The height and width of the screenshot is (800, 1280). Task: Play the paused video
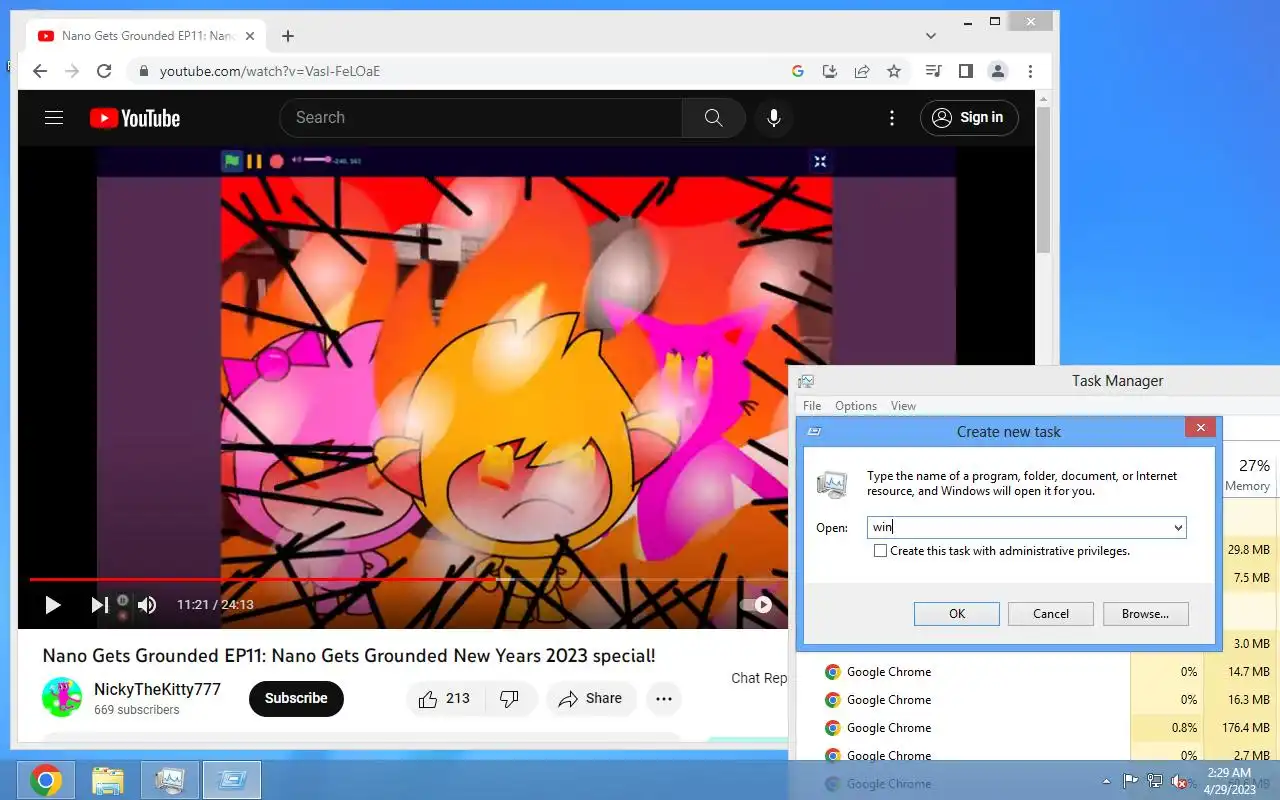[x=53, y=604]
